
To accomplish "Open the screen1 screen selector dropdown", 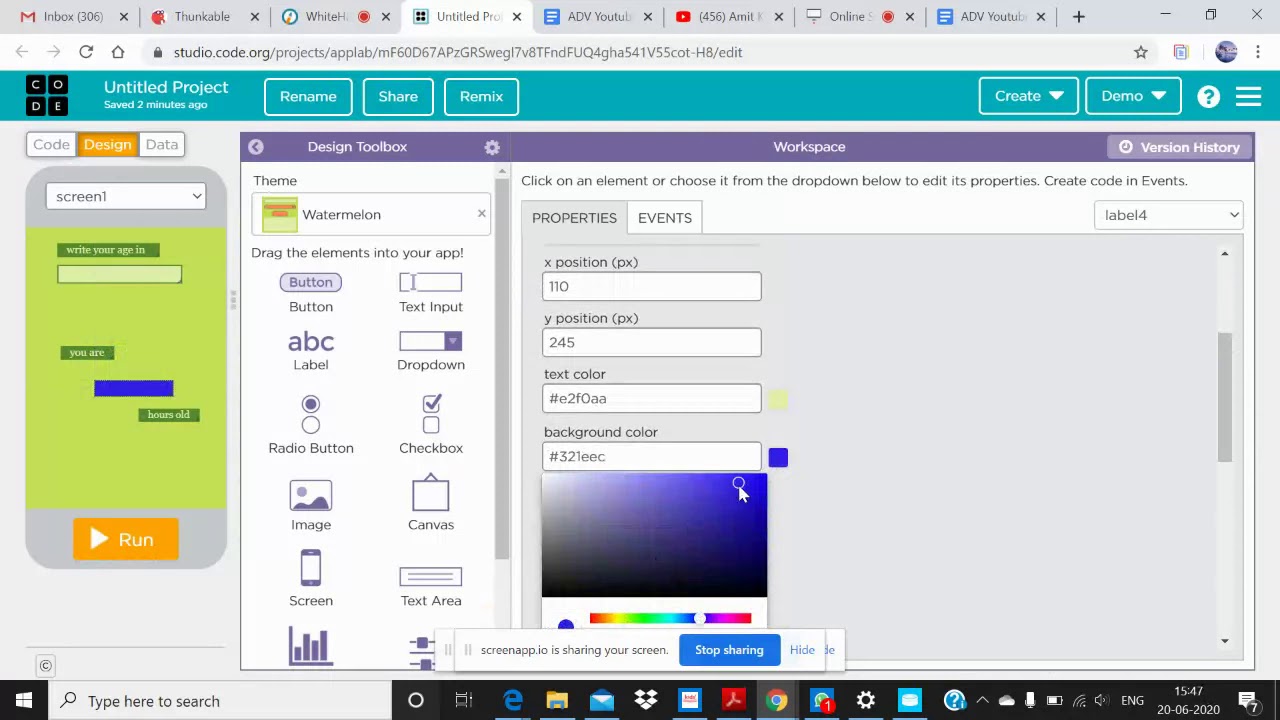I will pyautogui.click(x=126, y=196).
